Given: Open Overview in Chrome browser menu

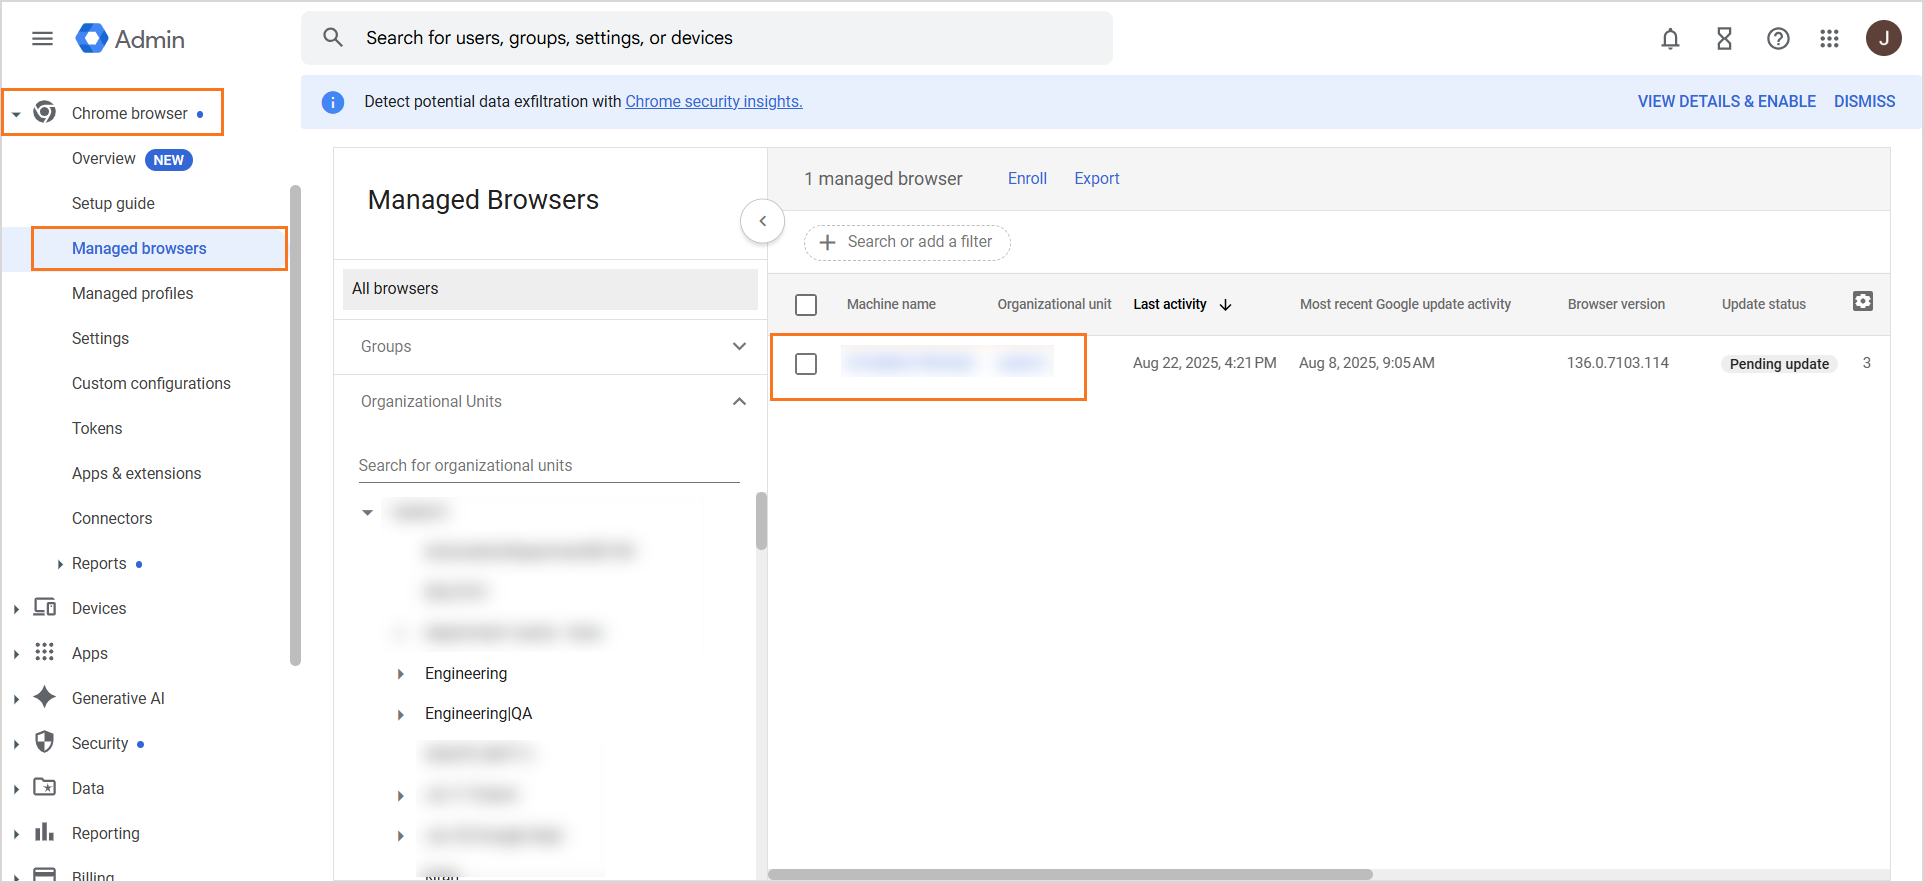Looking at the screenshot, I should (x=103, y=159).
